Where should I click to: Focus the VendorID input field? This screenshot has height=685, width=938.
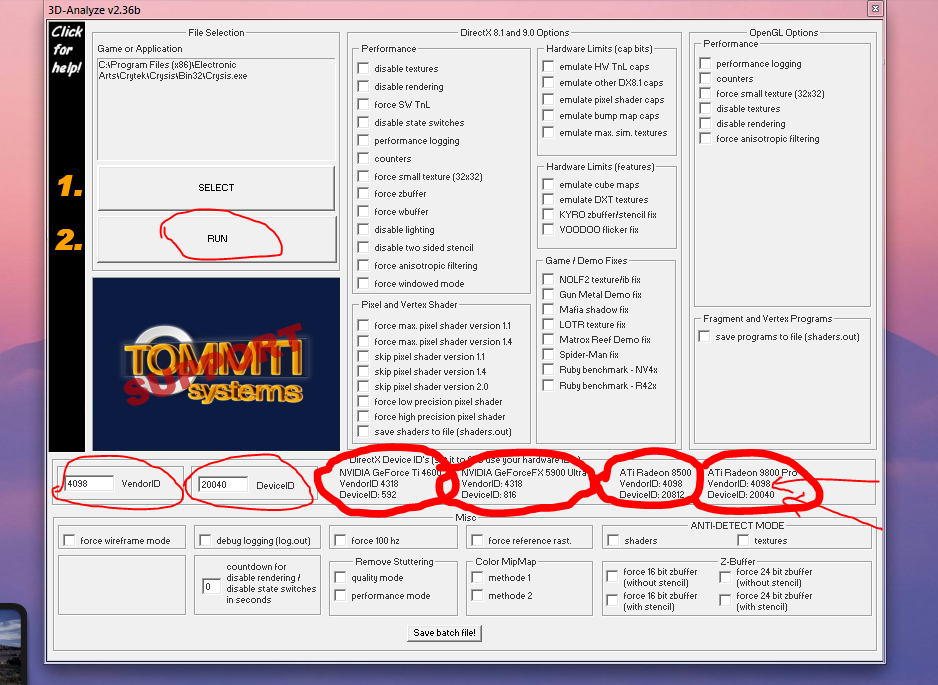tap(89, 483)
